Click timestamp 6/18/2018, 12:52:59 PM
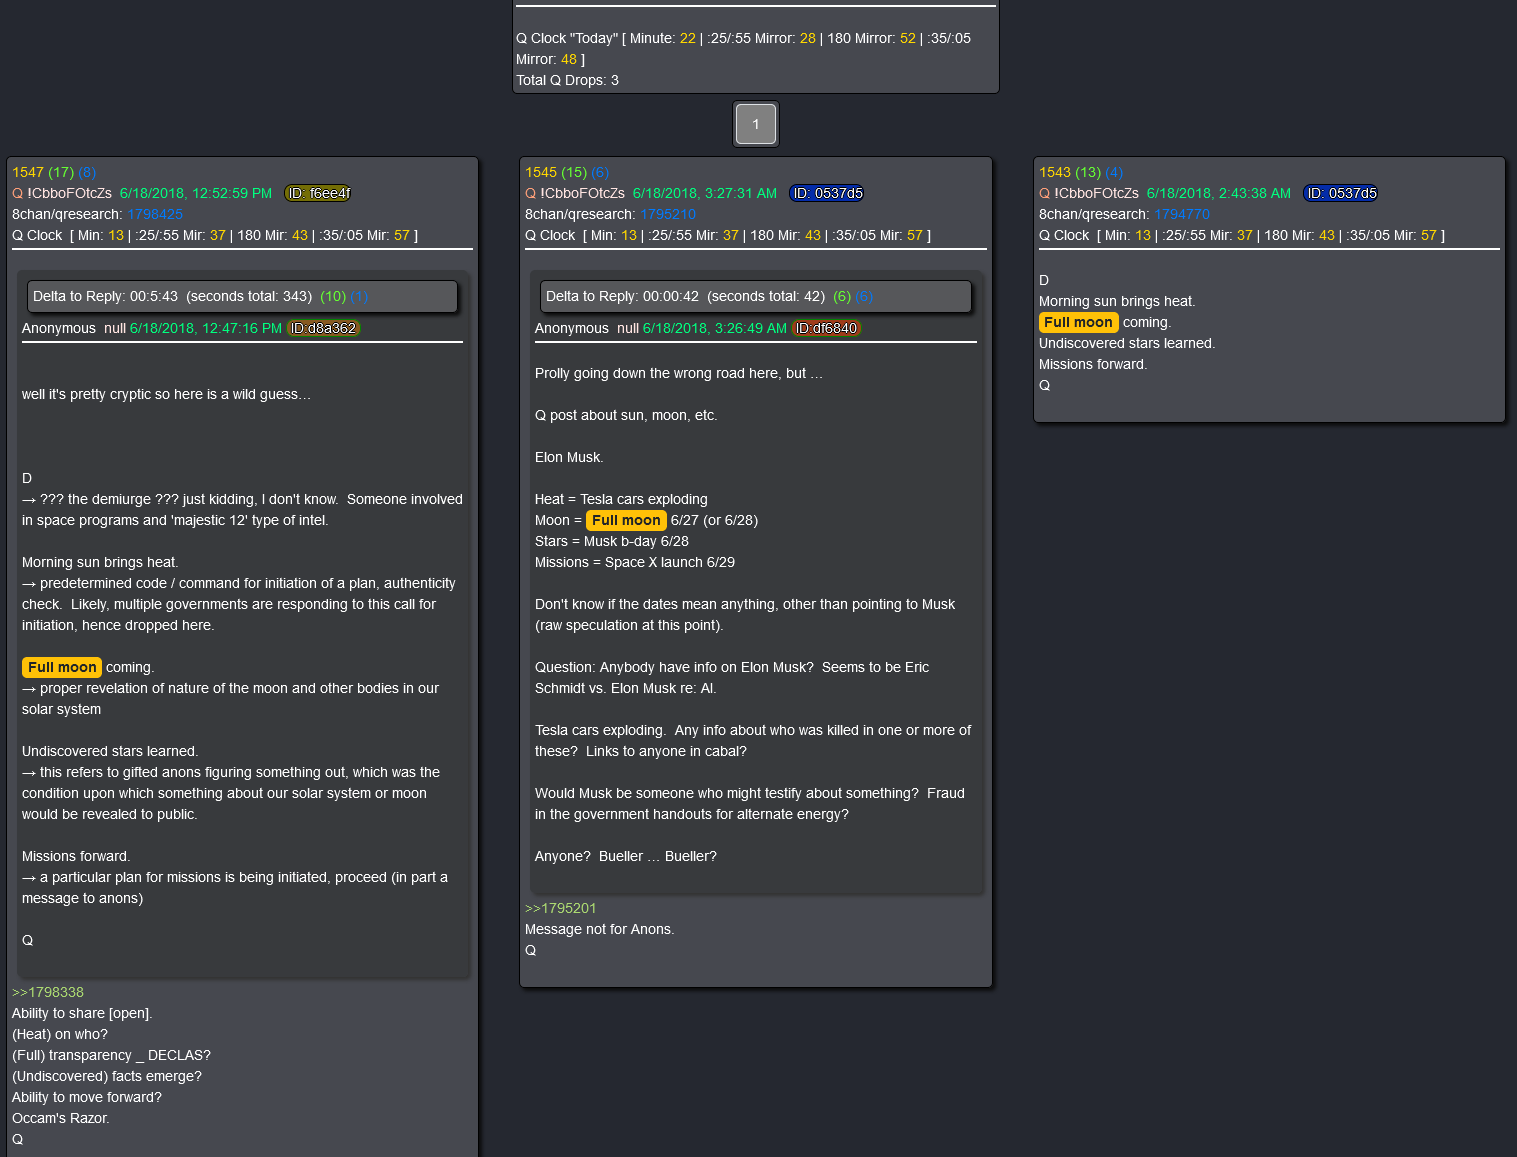 (196, 193)
